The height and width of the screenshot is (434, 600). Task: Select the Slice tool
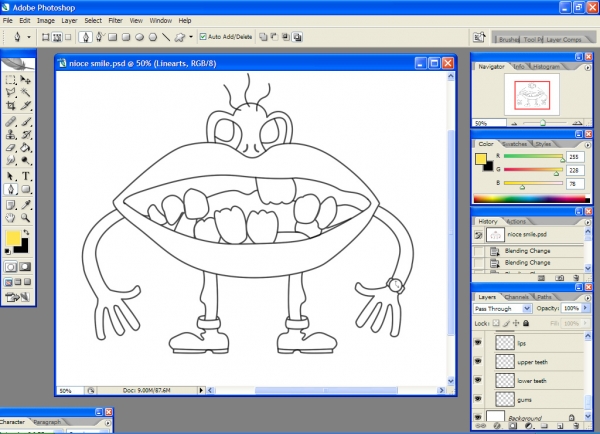pyautogui.click(x=25, y=105)
